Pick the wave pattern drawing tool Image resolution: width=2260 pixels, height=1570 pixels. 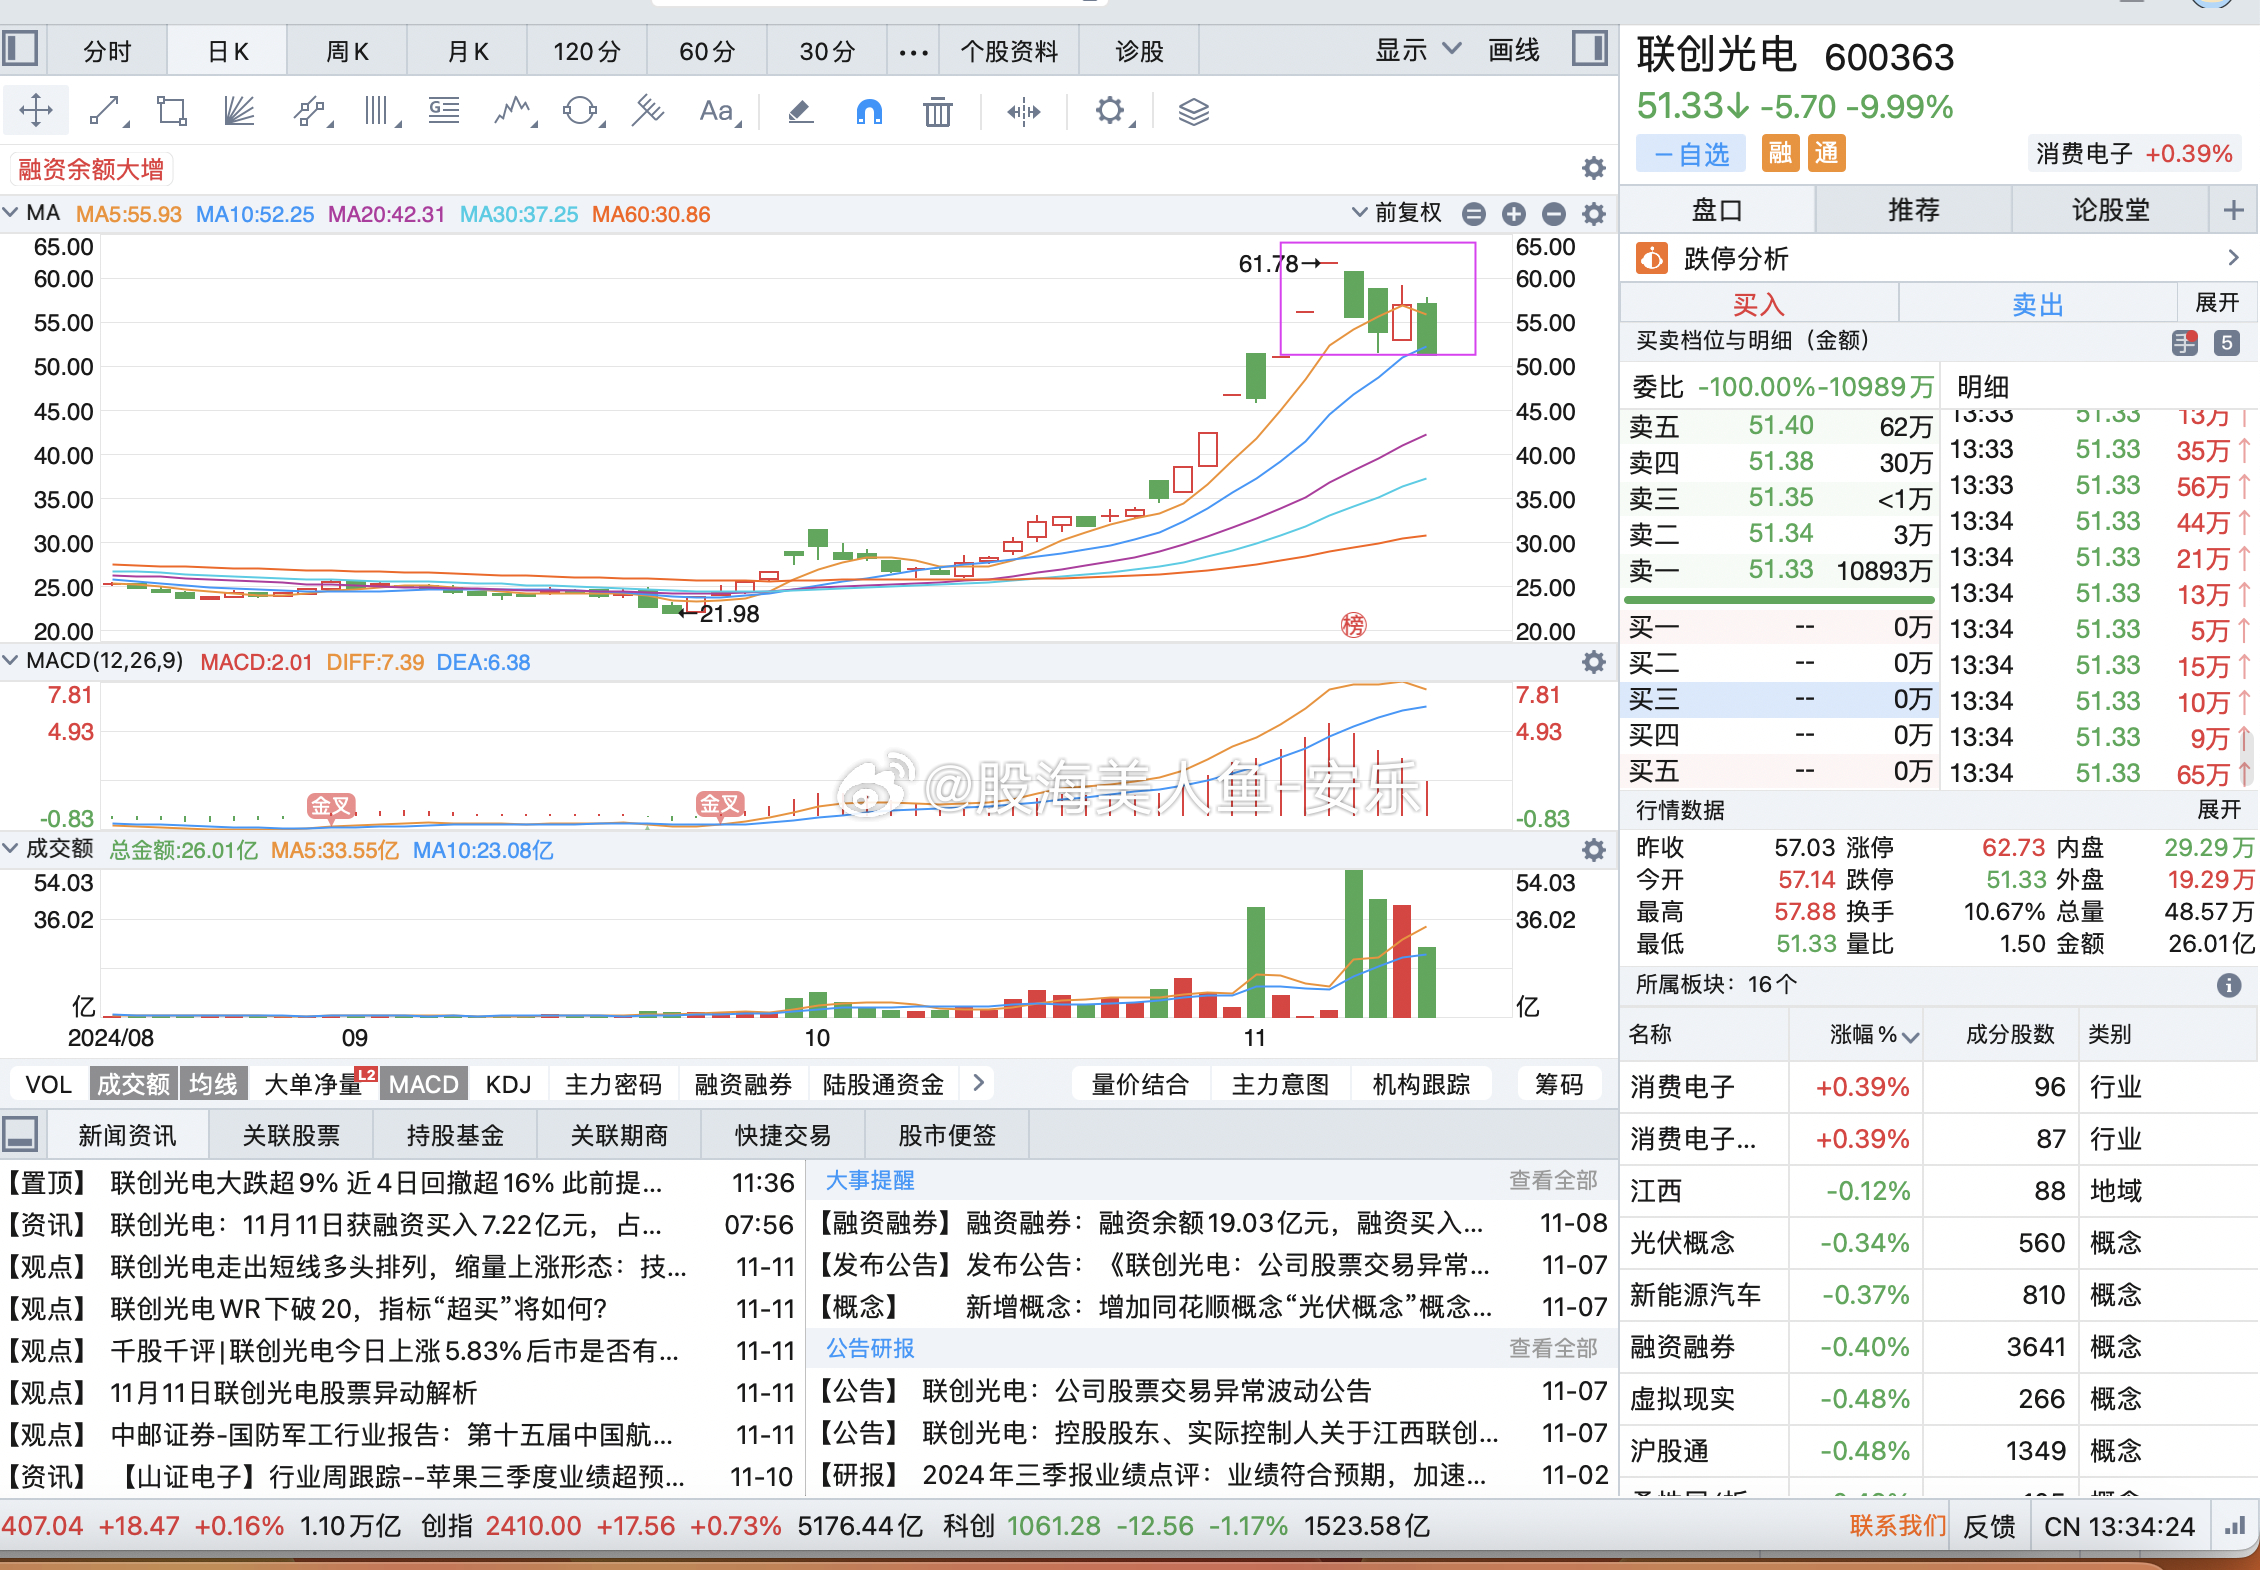[514, 111]
